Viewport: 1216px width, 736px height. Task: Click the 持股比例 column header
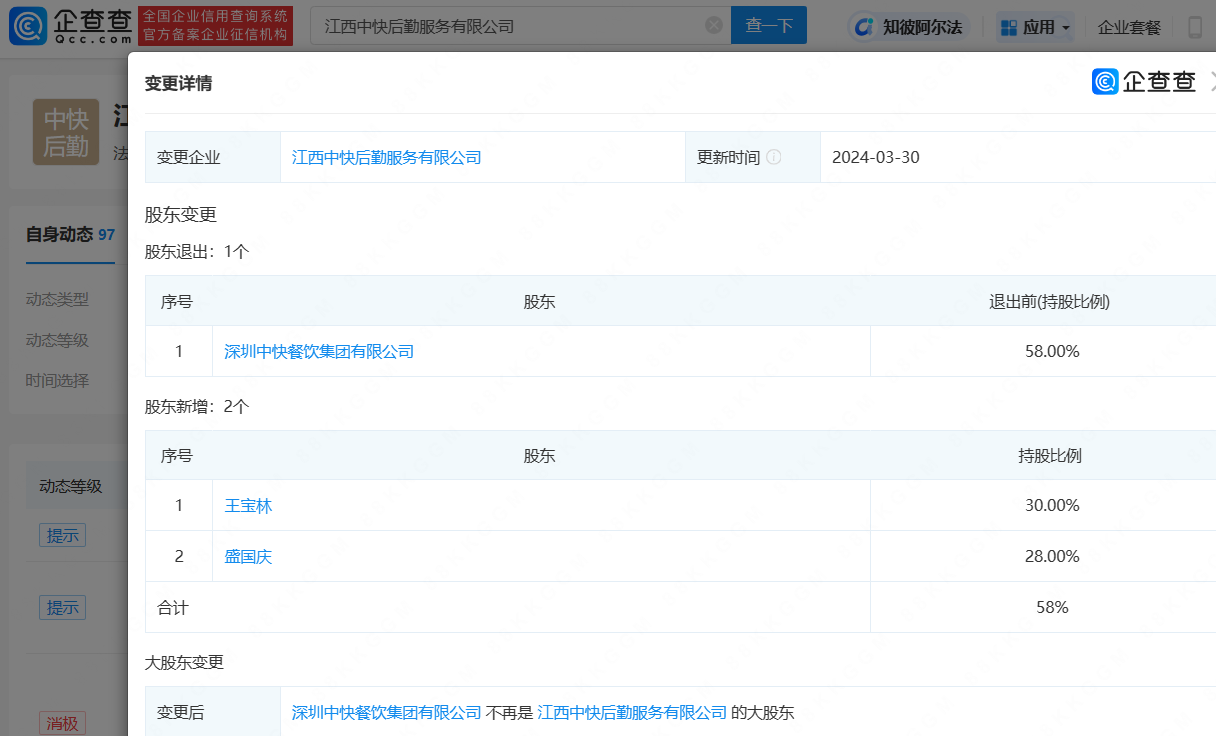point(1050,455)
